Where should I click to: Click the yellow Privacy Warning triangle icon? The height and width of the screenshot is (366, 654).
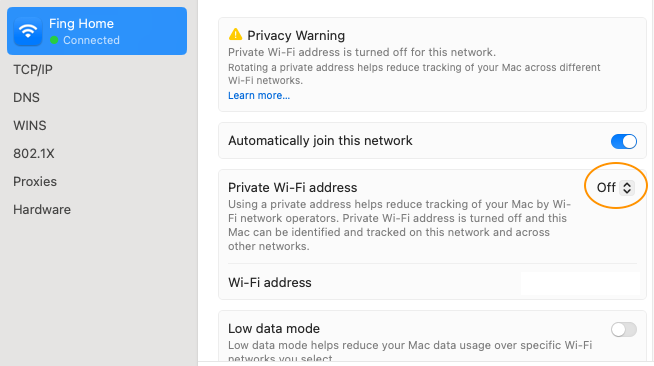click(x=235, y=34)
